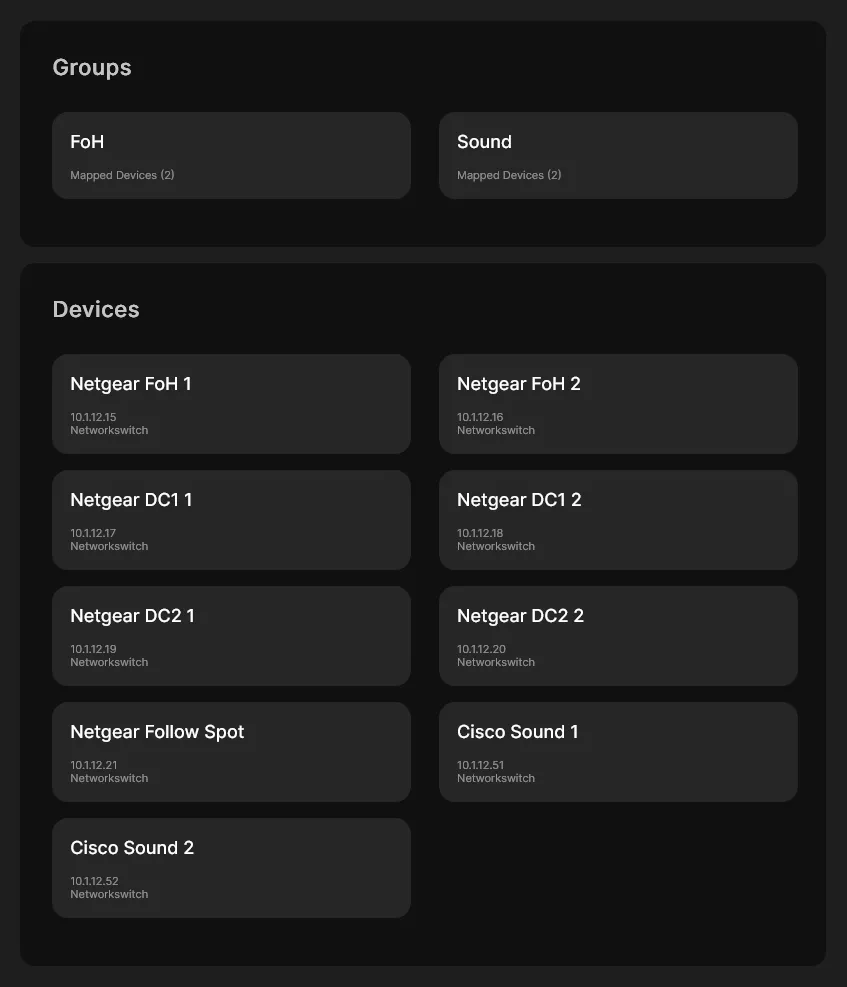
Task: Click the Devices section heading
Action: [x=96, y=310]
